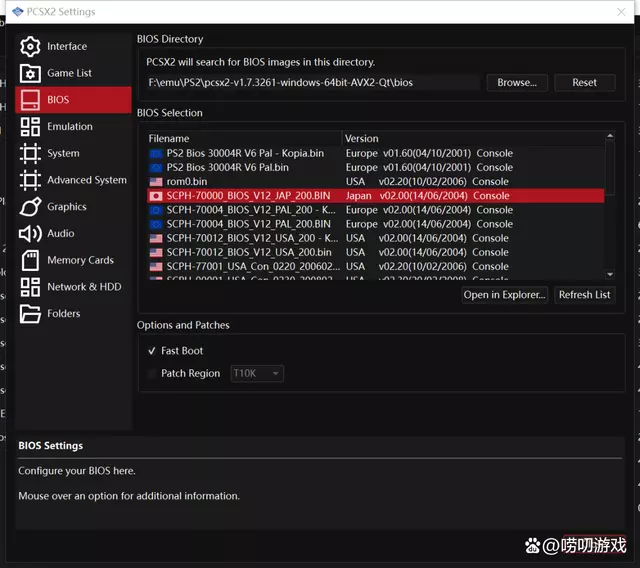
Task: Open Network & HDD settings
Action: pyautogui.click(x=73, y=287)
